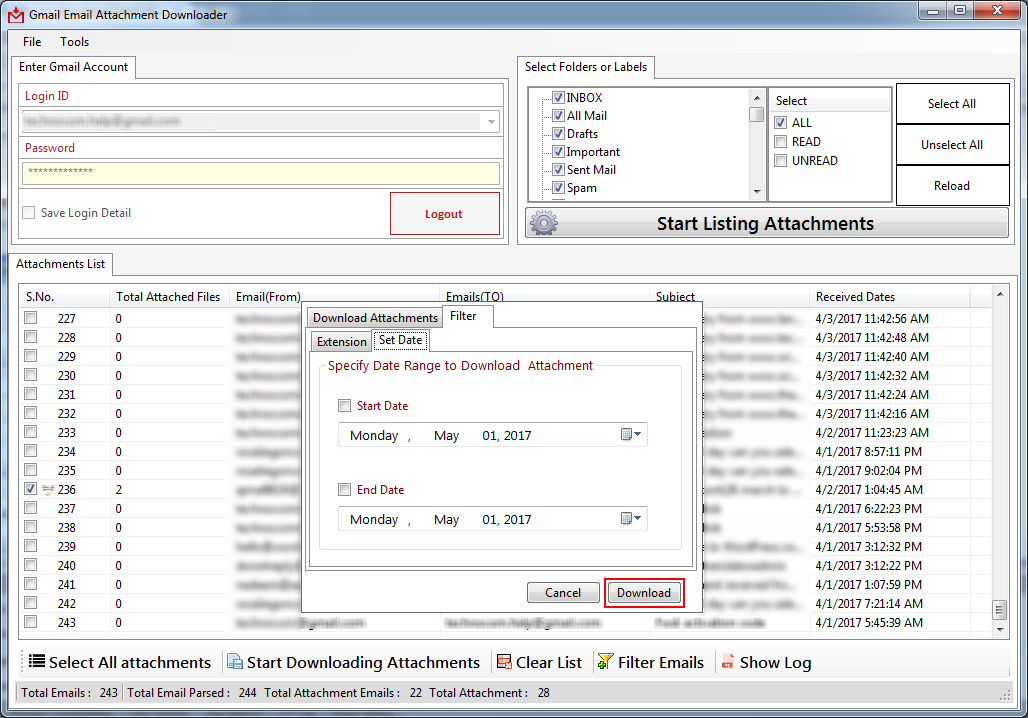Image resolution: width=1028 pixels, height=718 pixels.
Task: Click Filter Emails in toolbar
Action: pyautogui.click(x=651, y=662)
